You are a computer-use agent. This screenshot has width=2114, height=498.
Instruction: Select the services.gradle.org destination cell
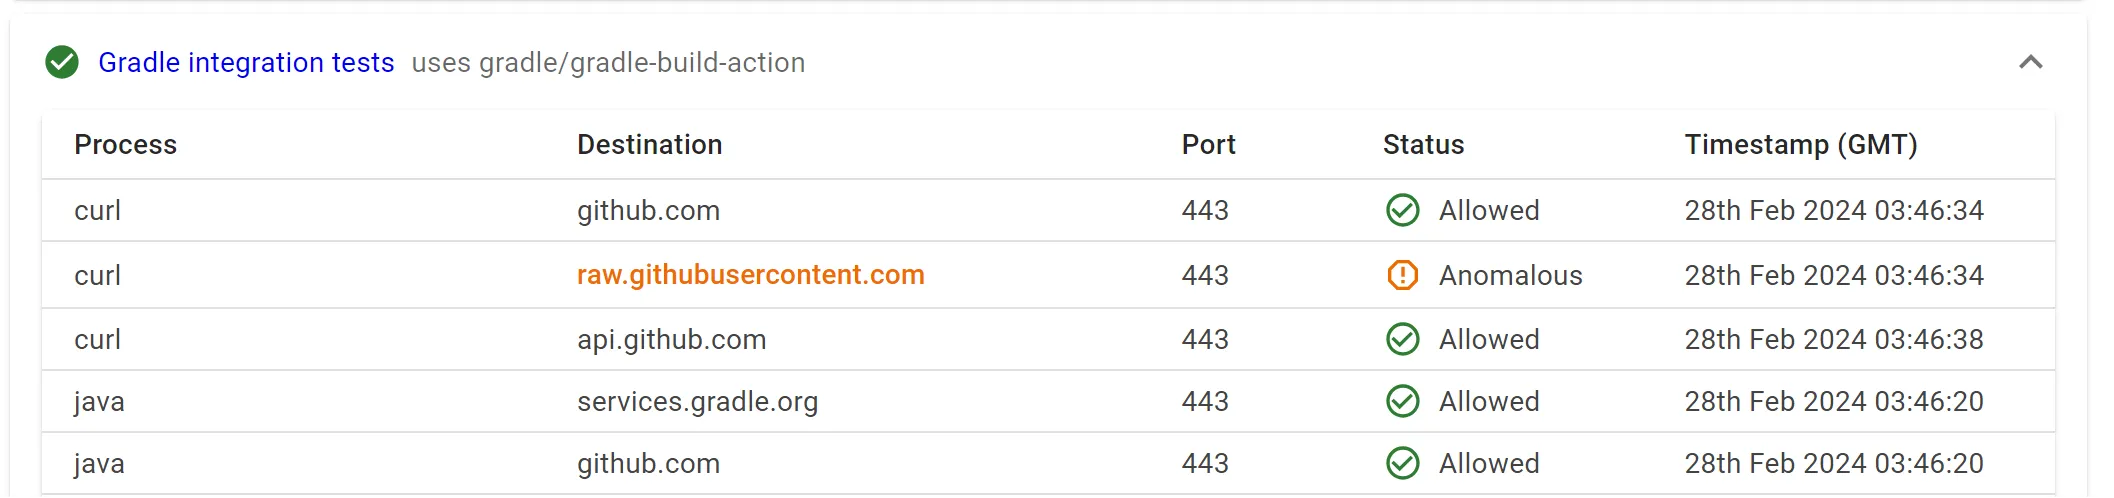(697, 401)
